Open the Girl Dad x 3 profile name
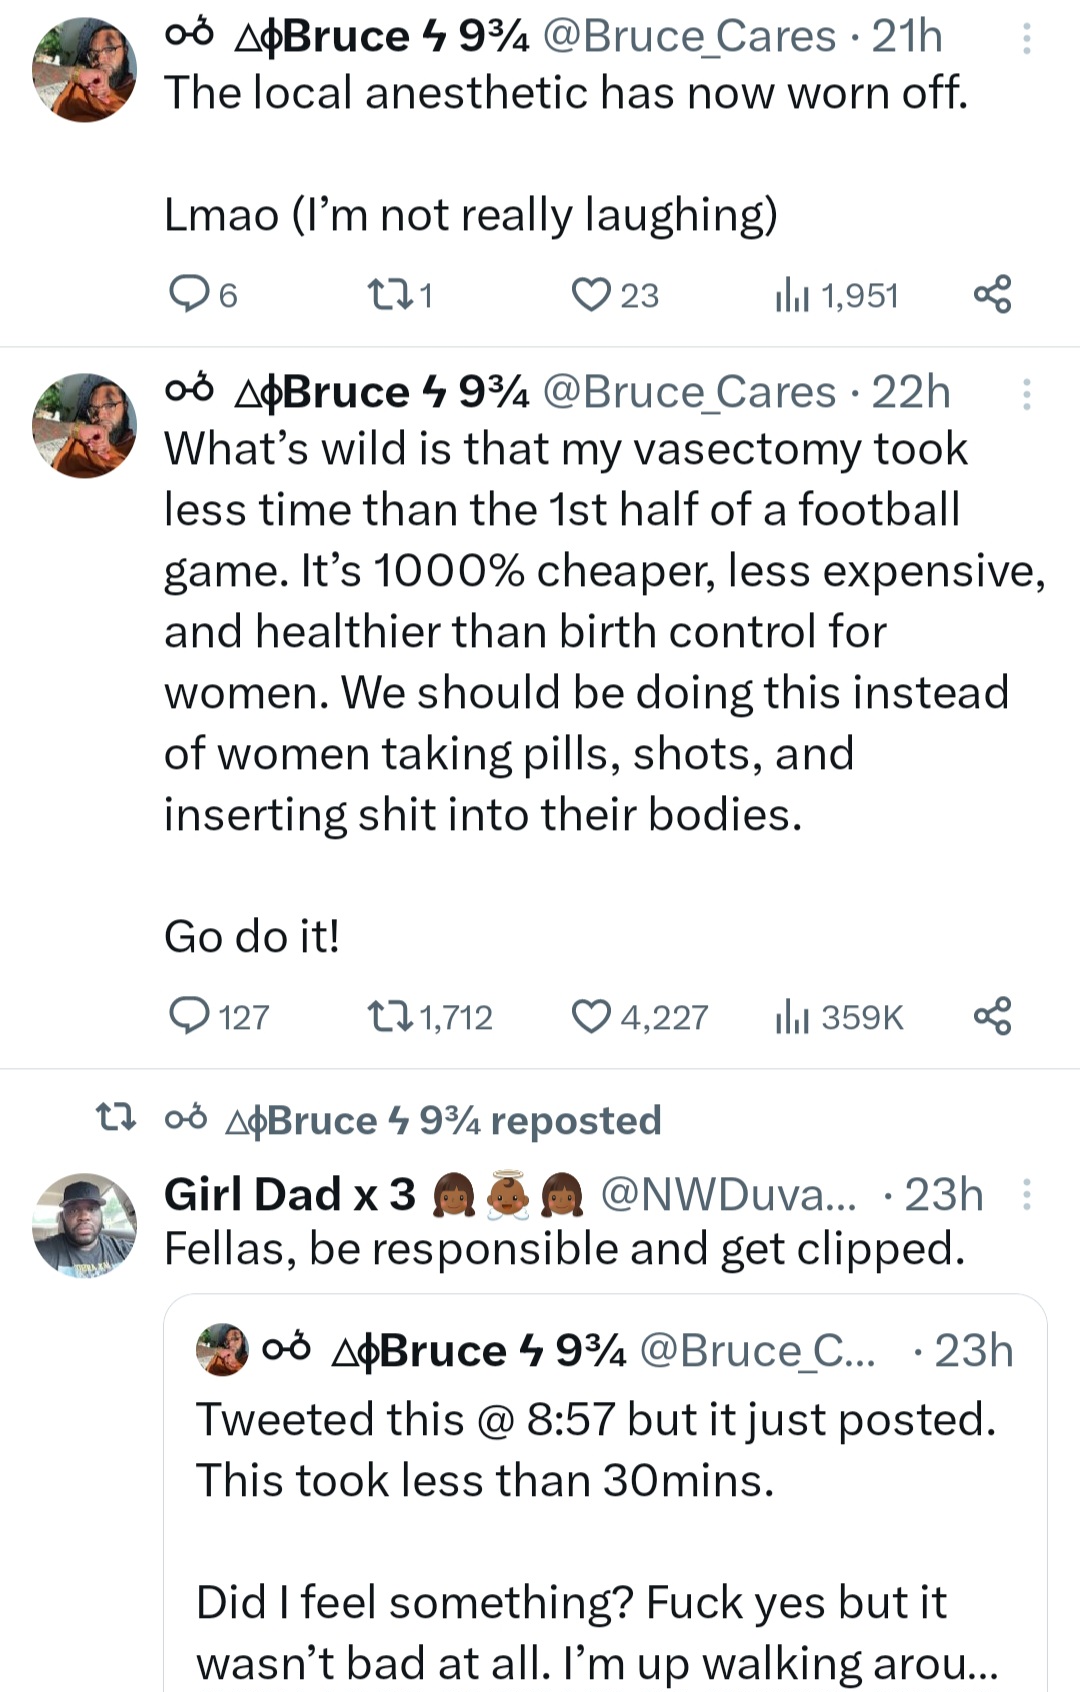Image resolution: width=1080 pixels, height=1692 pixels. click(290, 1194)
